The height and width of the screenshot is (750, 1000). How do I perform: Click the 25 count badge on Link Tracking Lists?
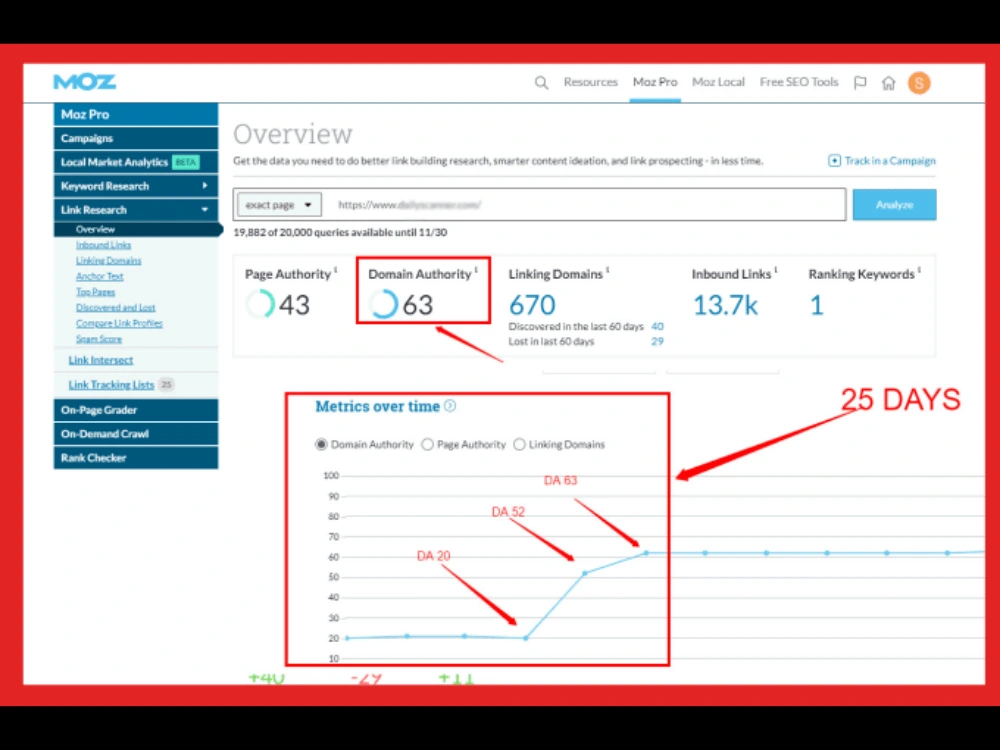[x=166, y=385]
